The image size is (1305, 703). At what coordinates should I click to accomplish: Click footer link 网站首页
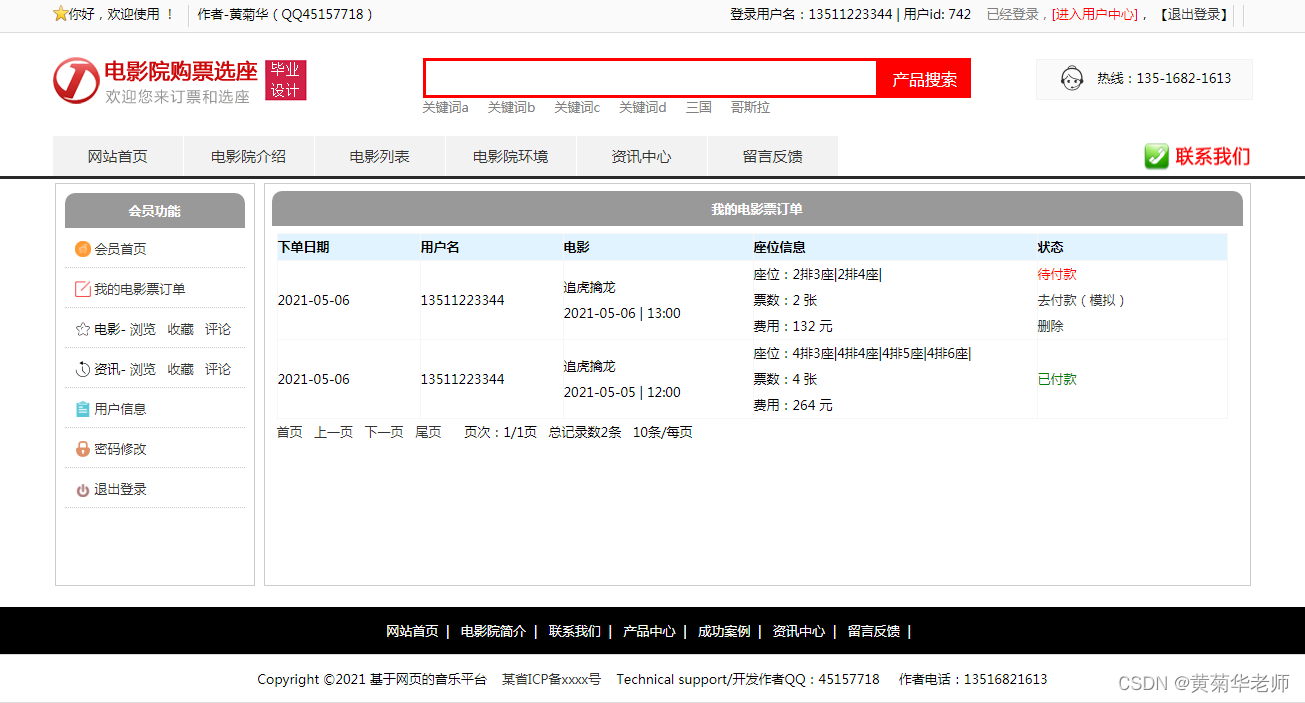pyautogui.click(x=412, y=631)
